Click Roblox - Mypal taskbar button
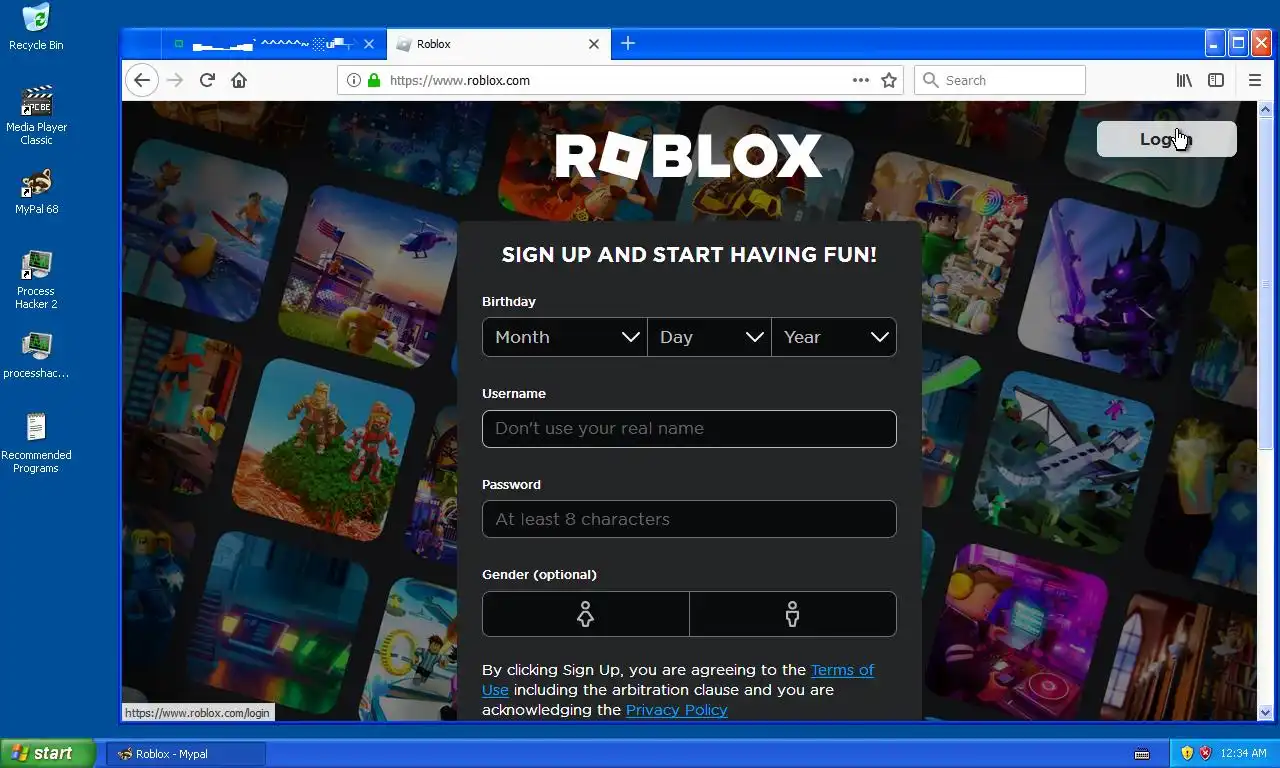1280x768 pixels. tap(186, 753)
